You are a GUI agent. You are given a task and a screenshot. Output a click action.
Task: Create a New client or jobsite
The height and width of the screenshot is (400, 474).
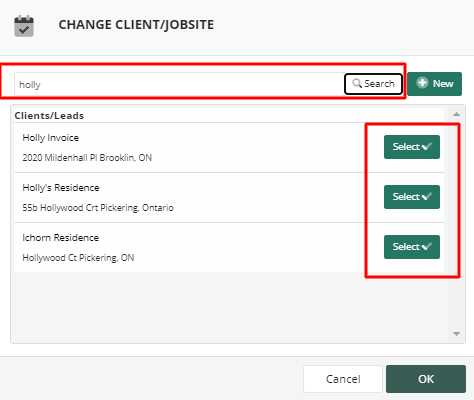tap(434, 84)
